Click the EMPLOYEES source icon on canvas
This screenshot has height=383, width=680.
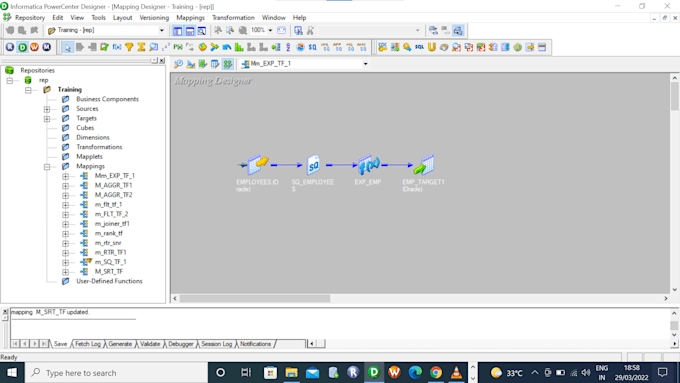tap(258, 165)
